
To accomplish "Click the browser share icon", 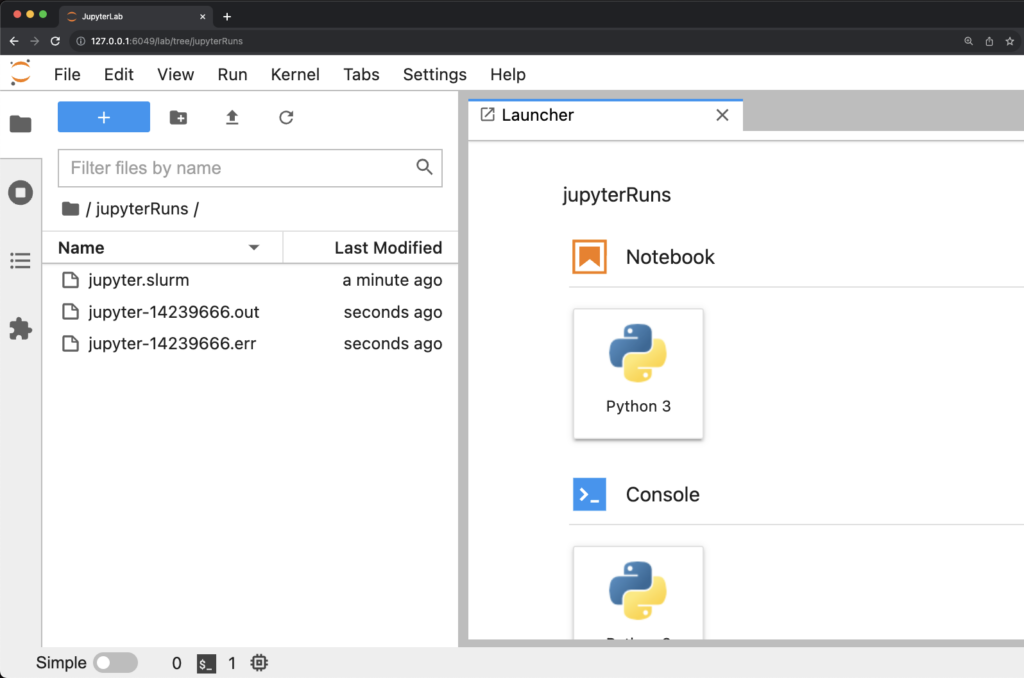I will click(x=989, y=41).
